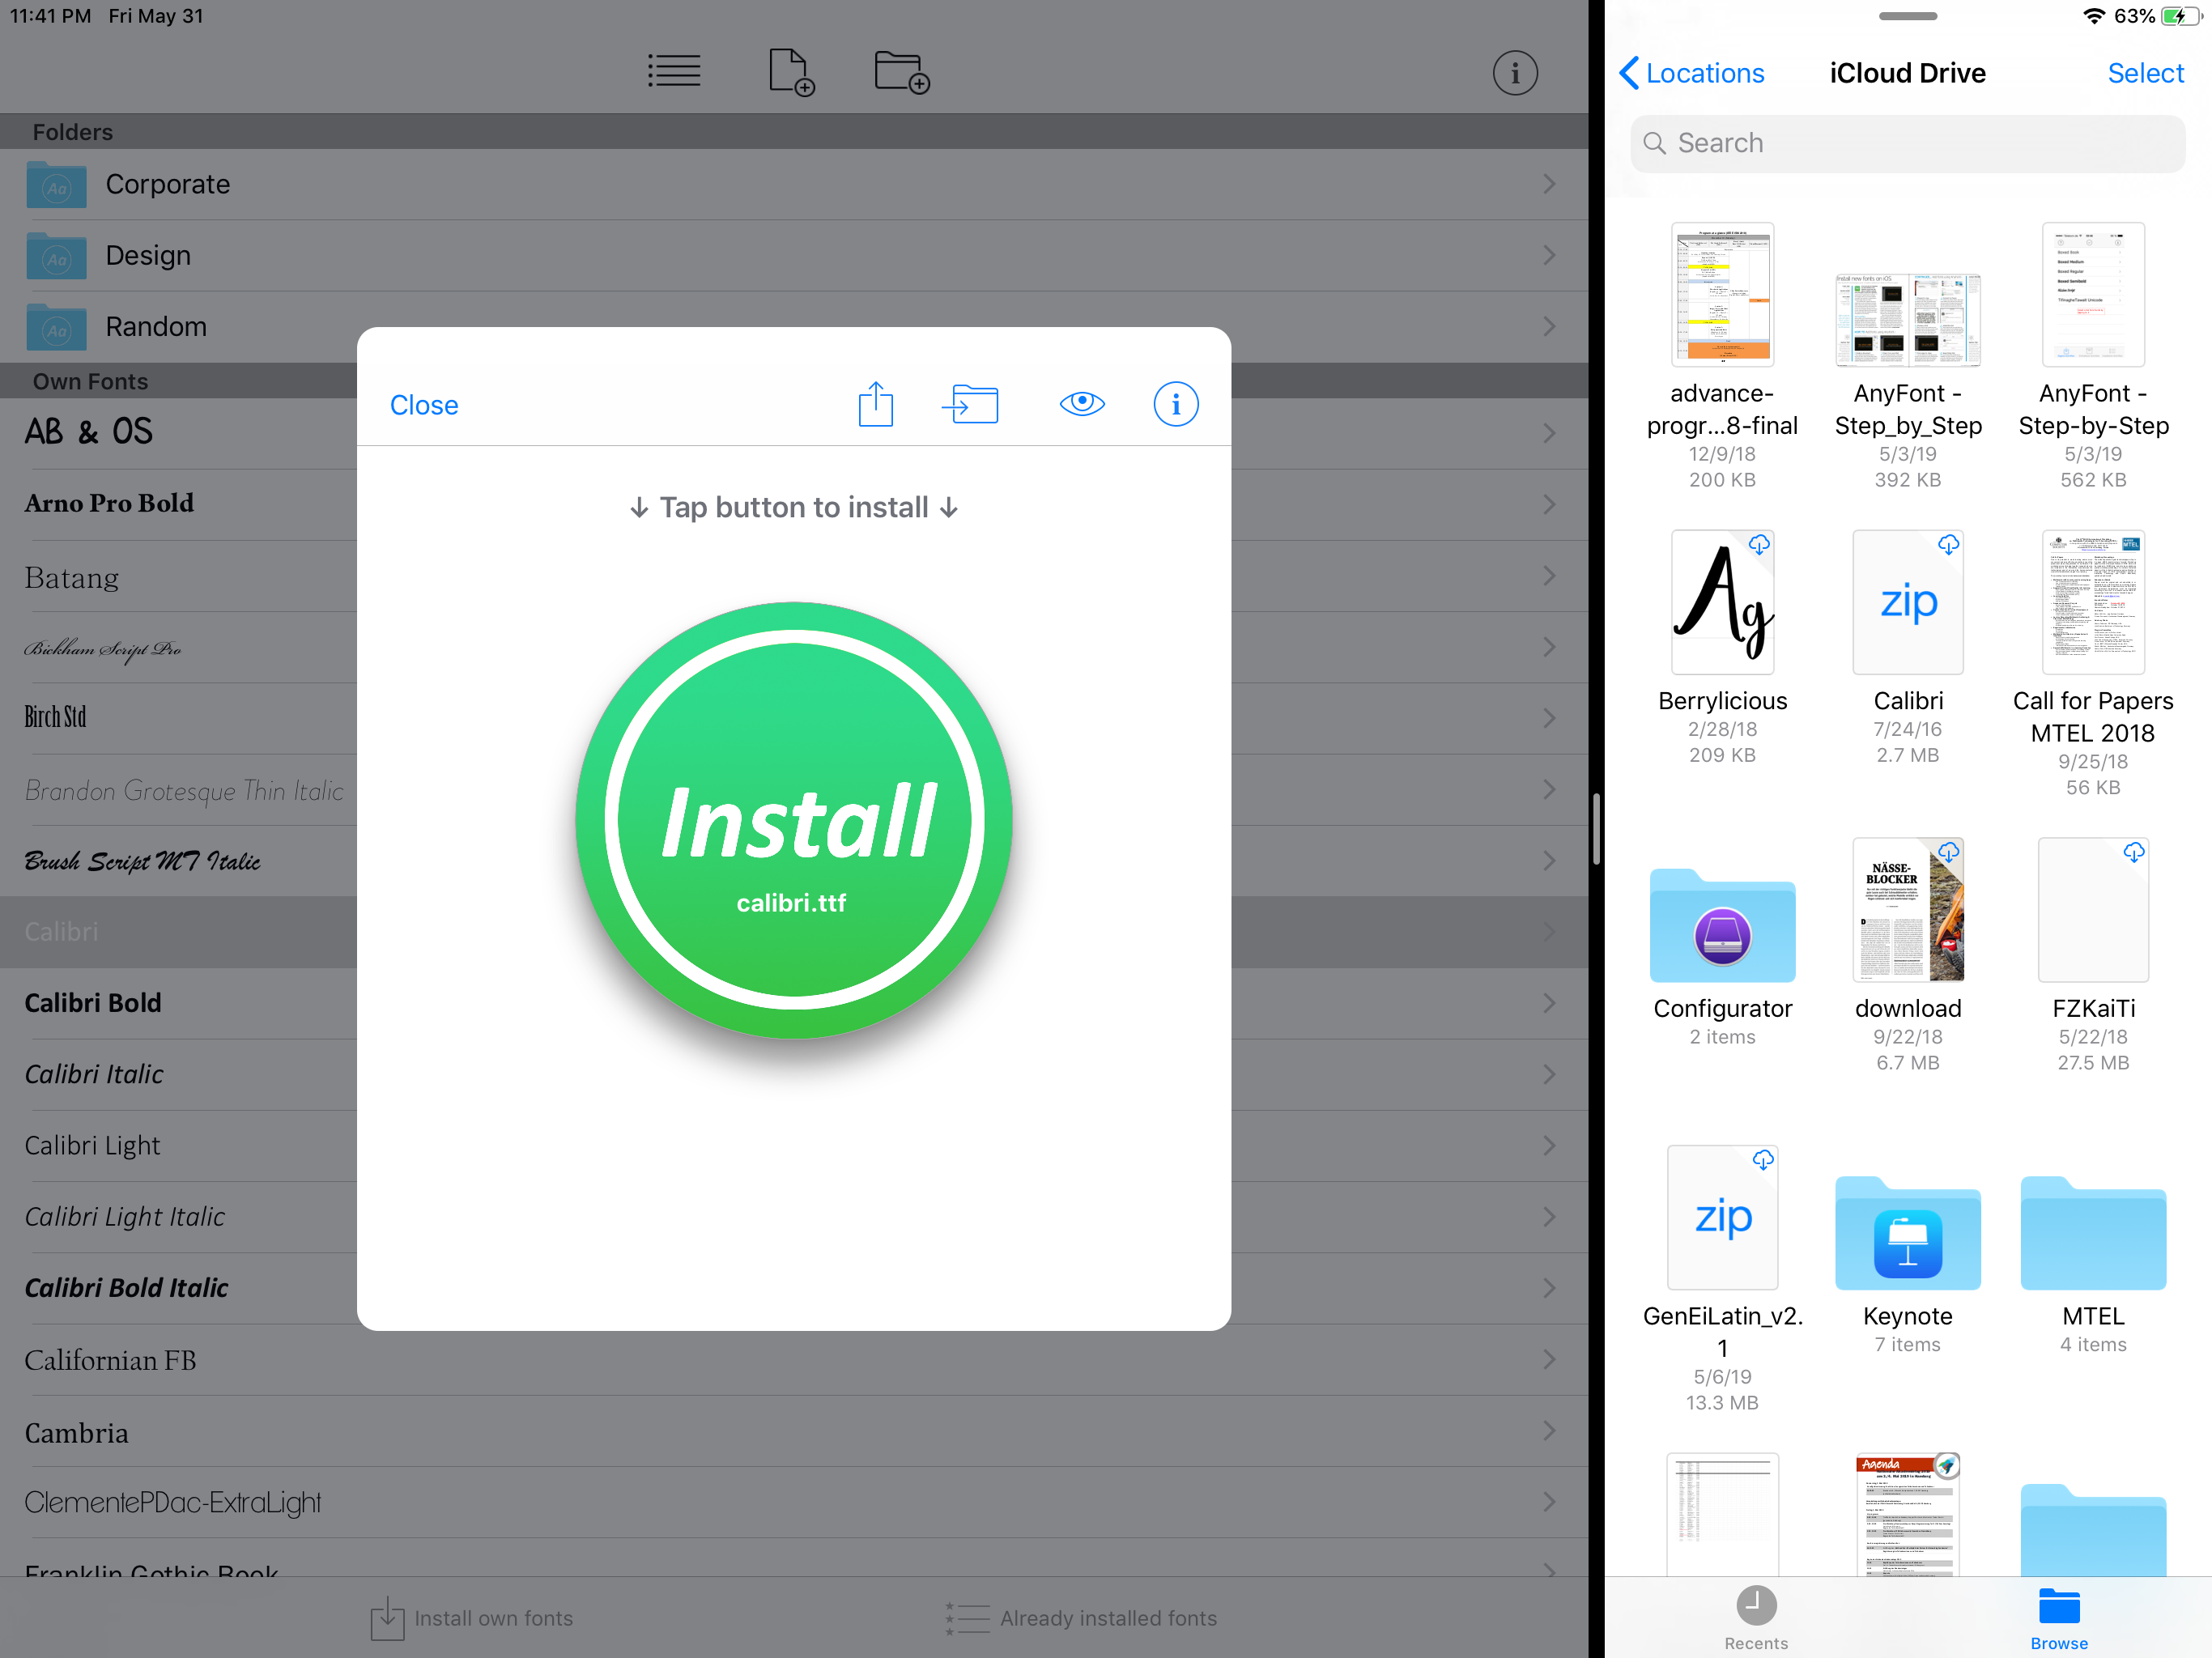This screenshot has height=1658, width=2212.
Task: Tap the split view divider handle
Action: pos(1596,829)
